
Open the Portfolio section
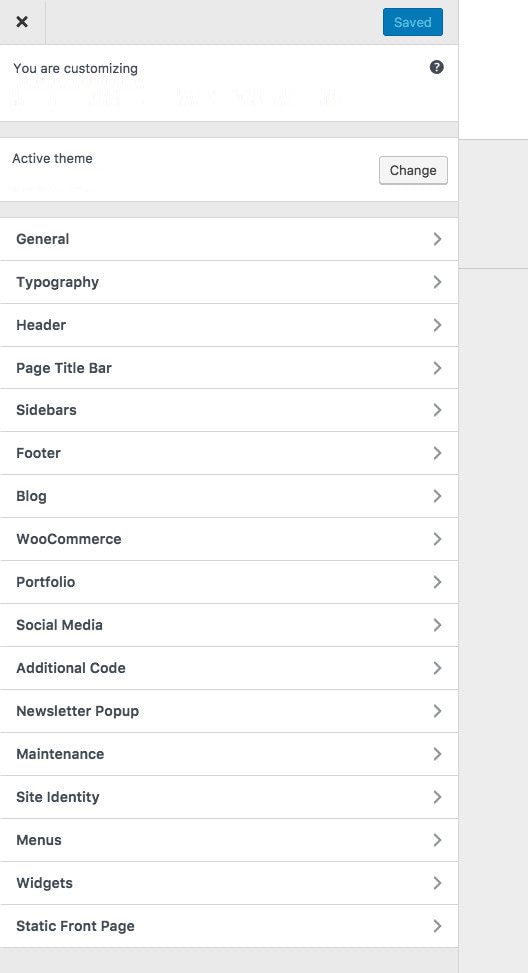pos(229,582)
